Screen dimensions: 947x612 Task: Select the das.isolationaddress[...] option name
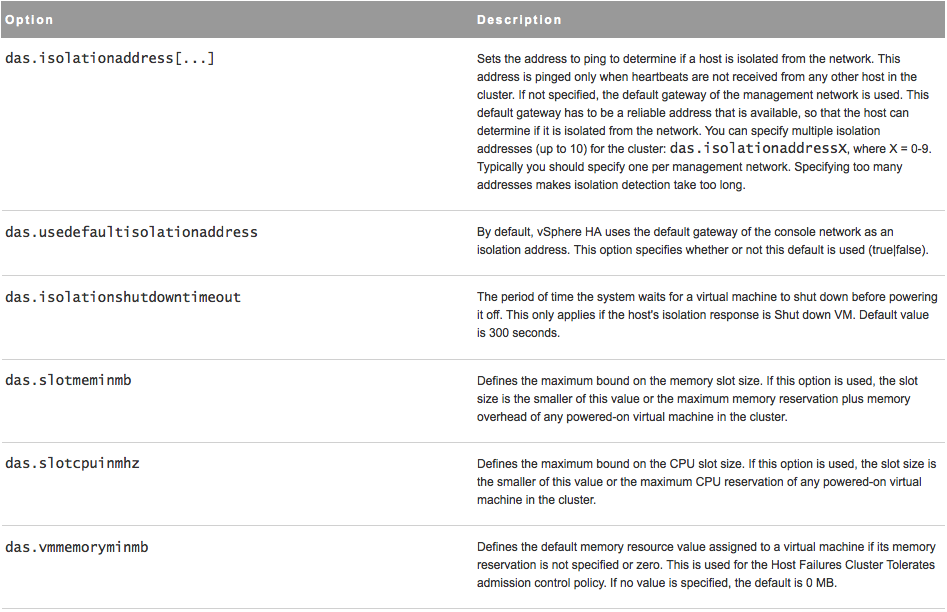tap(110, 59)
